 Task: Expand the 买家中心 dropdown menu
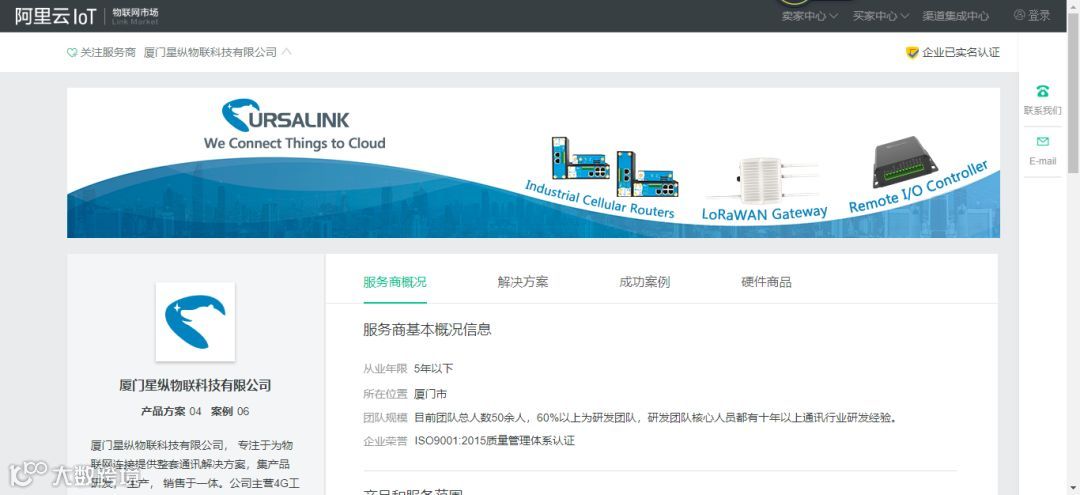(881, 16)
